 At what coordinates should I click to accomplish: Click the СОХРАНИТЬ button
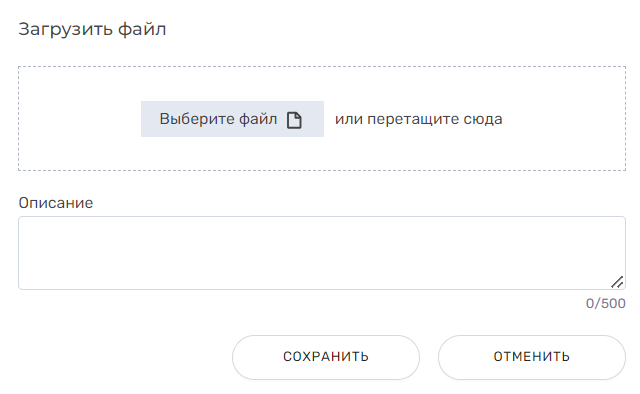click(326, 357)
